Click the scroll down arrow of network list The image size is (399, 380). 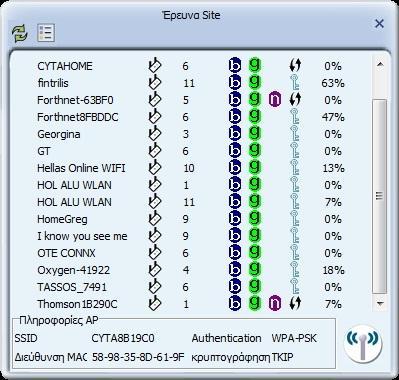[x=380, y=303]
